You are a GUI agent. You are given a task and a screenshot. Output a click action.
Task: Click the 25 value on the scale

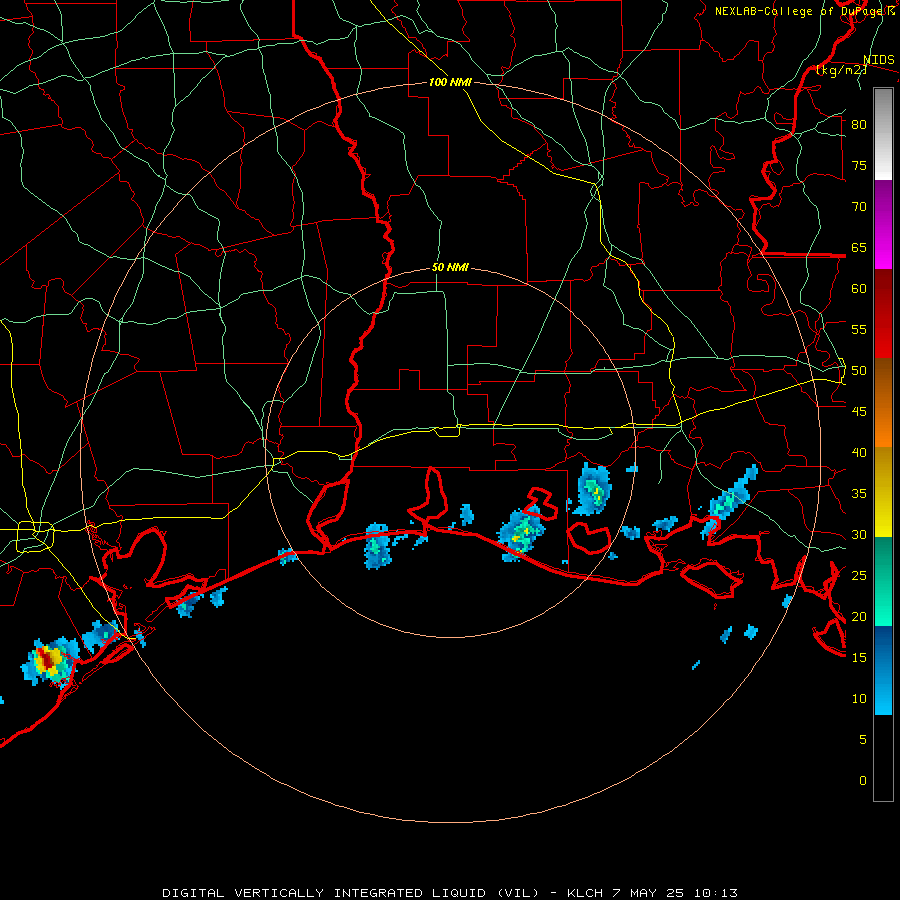[x=859, y=576]
